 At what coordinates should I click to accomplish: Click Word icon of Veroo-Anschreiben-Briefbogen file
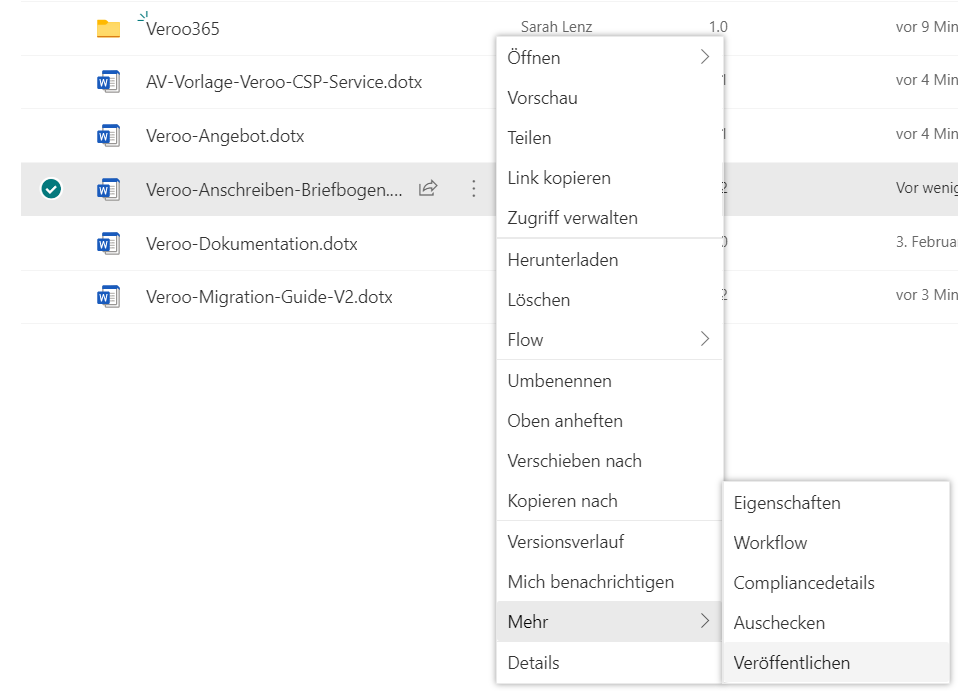click(108, 189)
